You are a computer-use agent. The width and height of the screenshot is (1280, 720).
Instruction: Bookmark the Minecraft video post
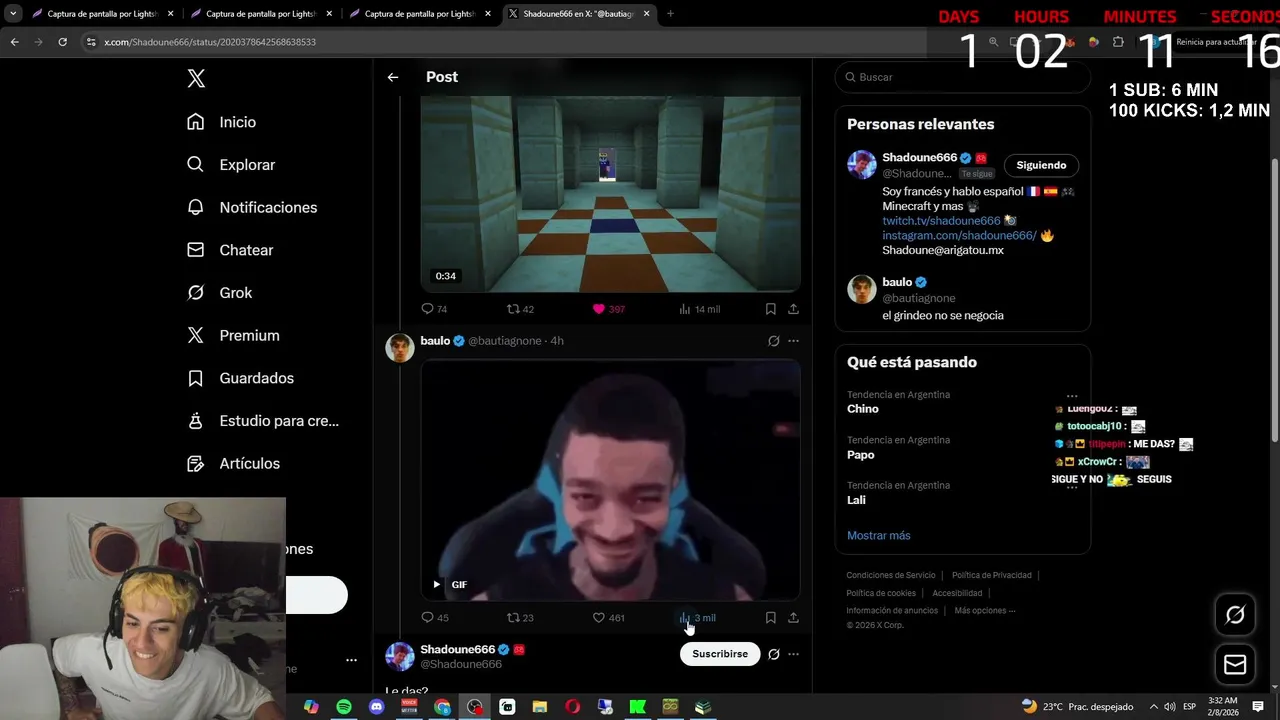tap(770, 309)
